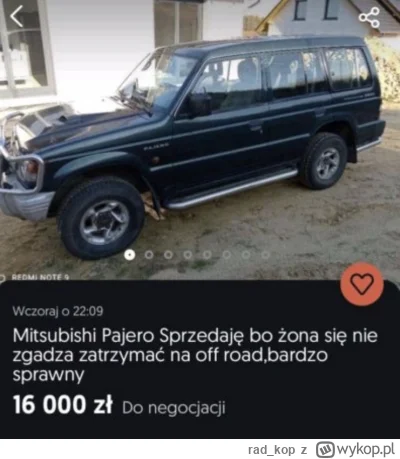Jump to the sixth photo dot

[227, 255]
